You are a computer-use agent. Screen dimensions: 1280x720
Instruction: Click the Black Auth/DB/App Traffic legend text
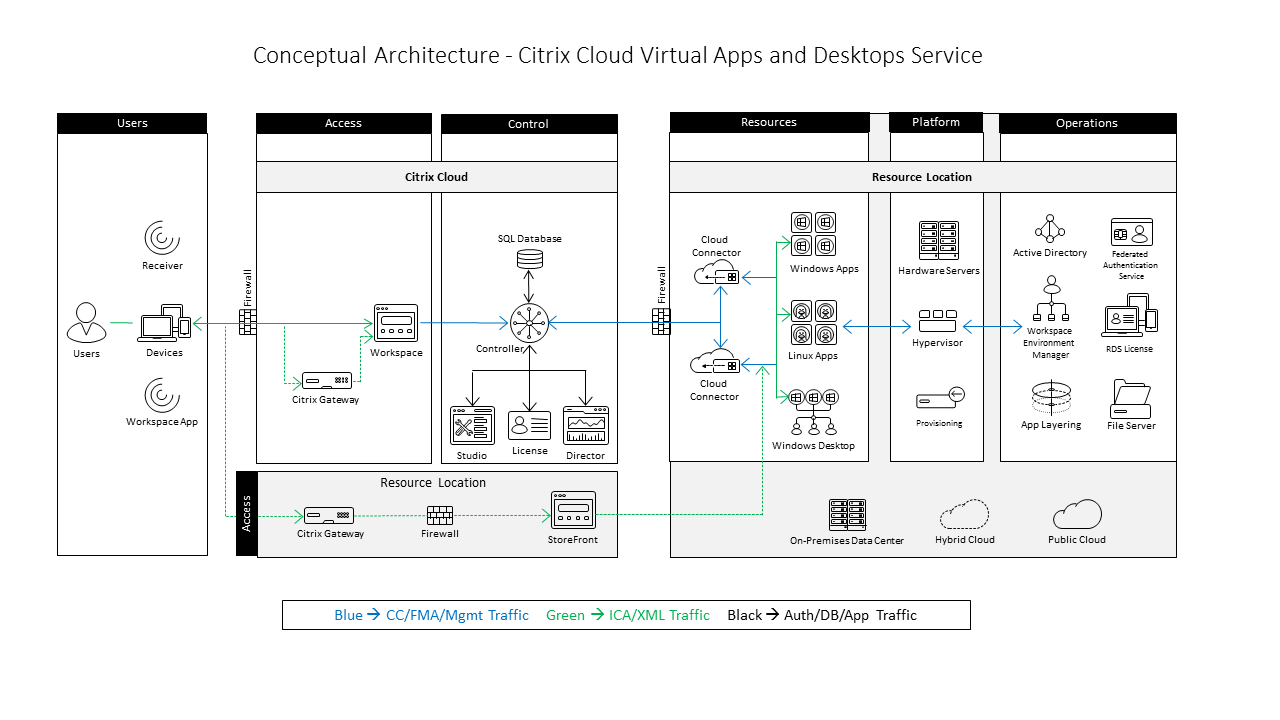(822, 615)
